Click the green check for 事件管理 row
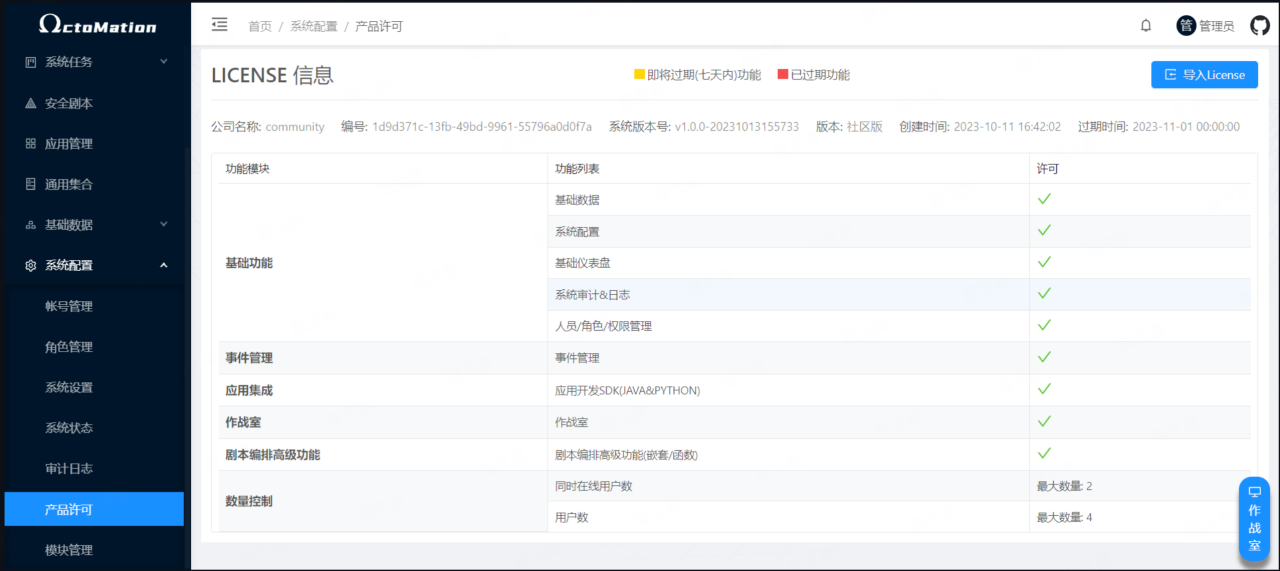The height and width of the screenshot is (571, 1280). [1044, 357]
